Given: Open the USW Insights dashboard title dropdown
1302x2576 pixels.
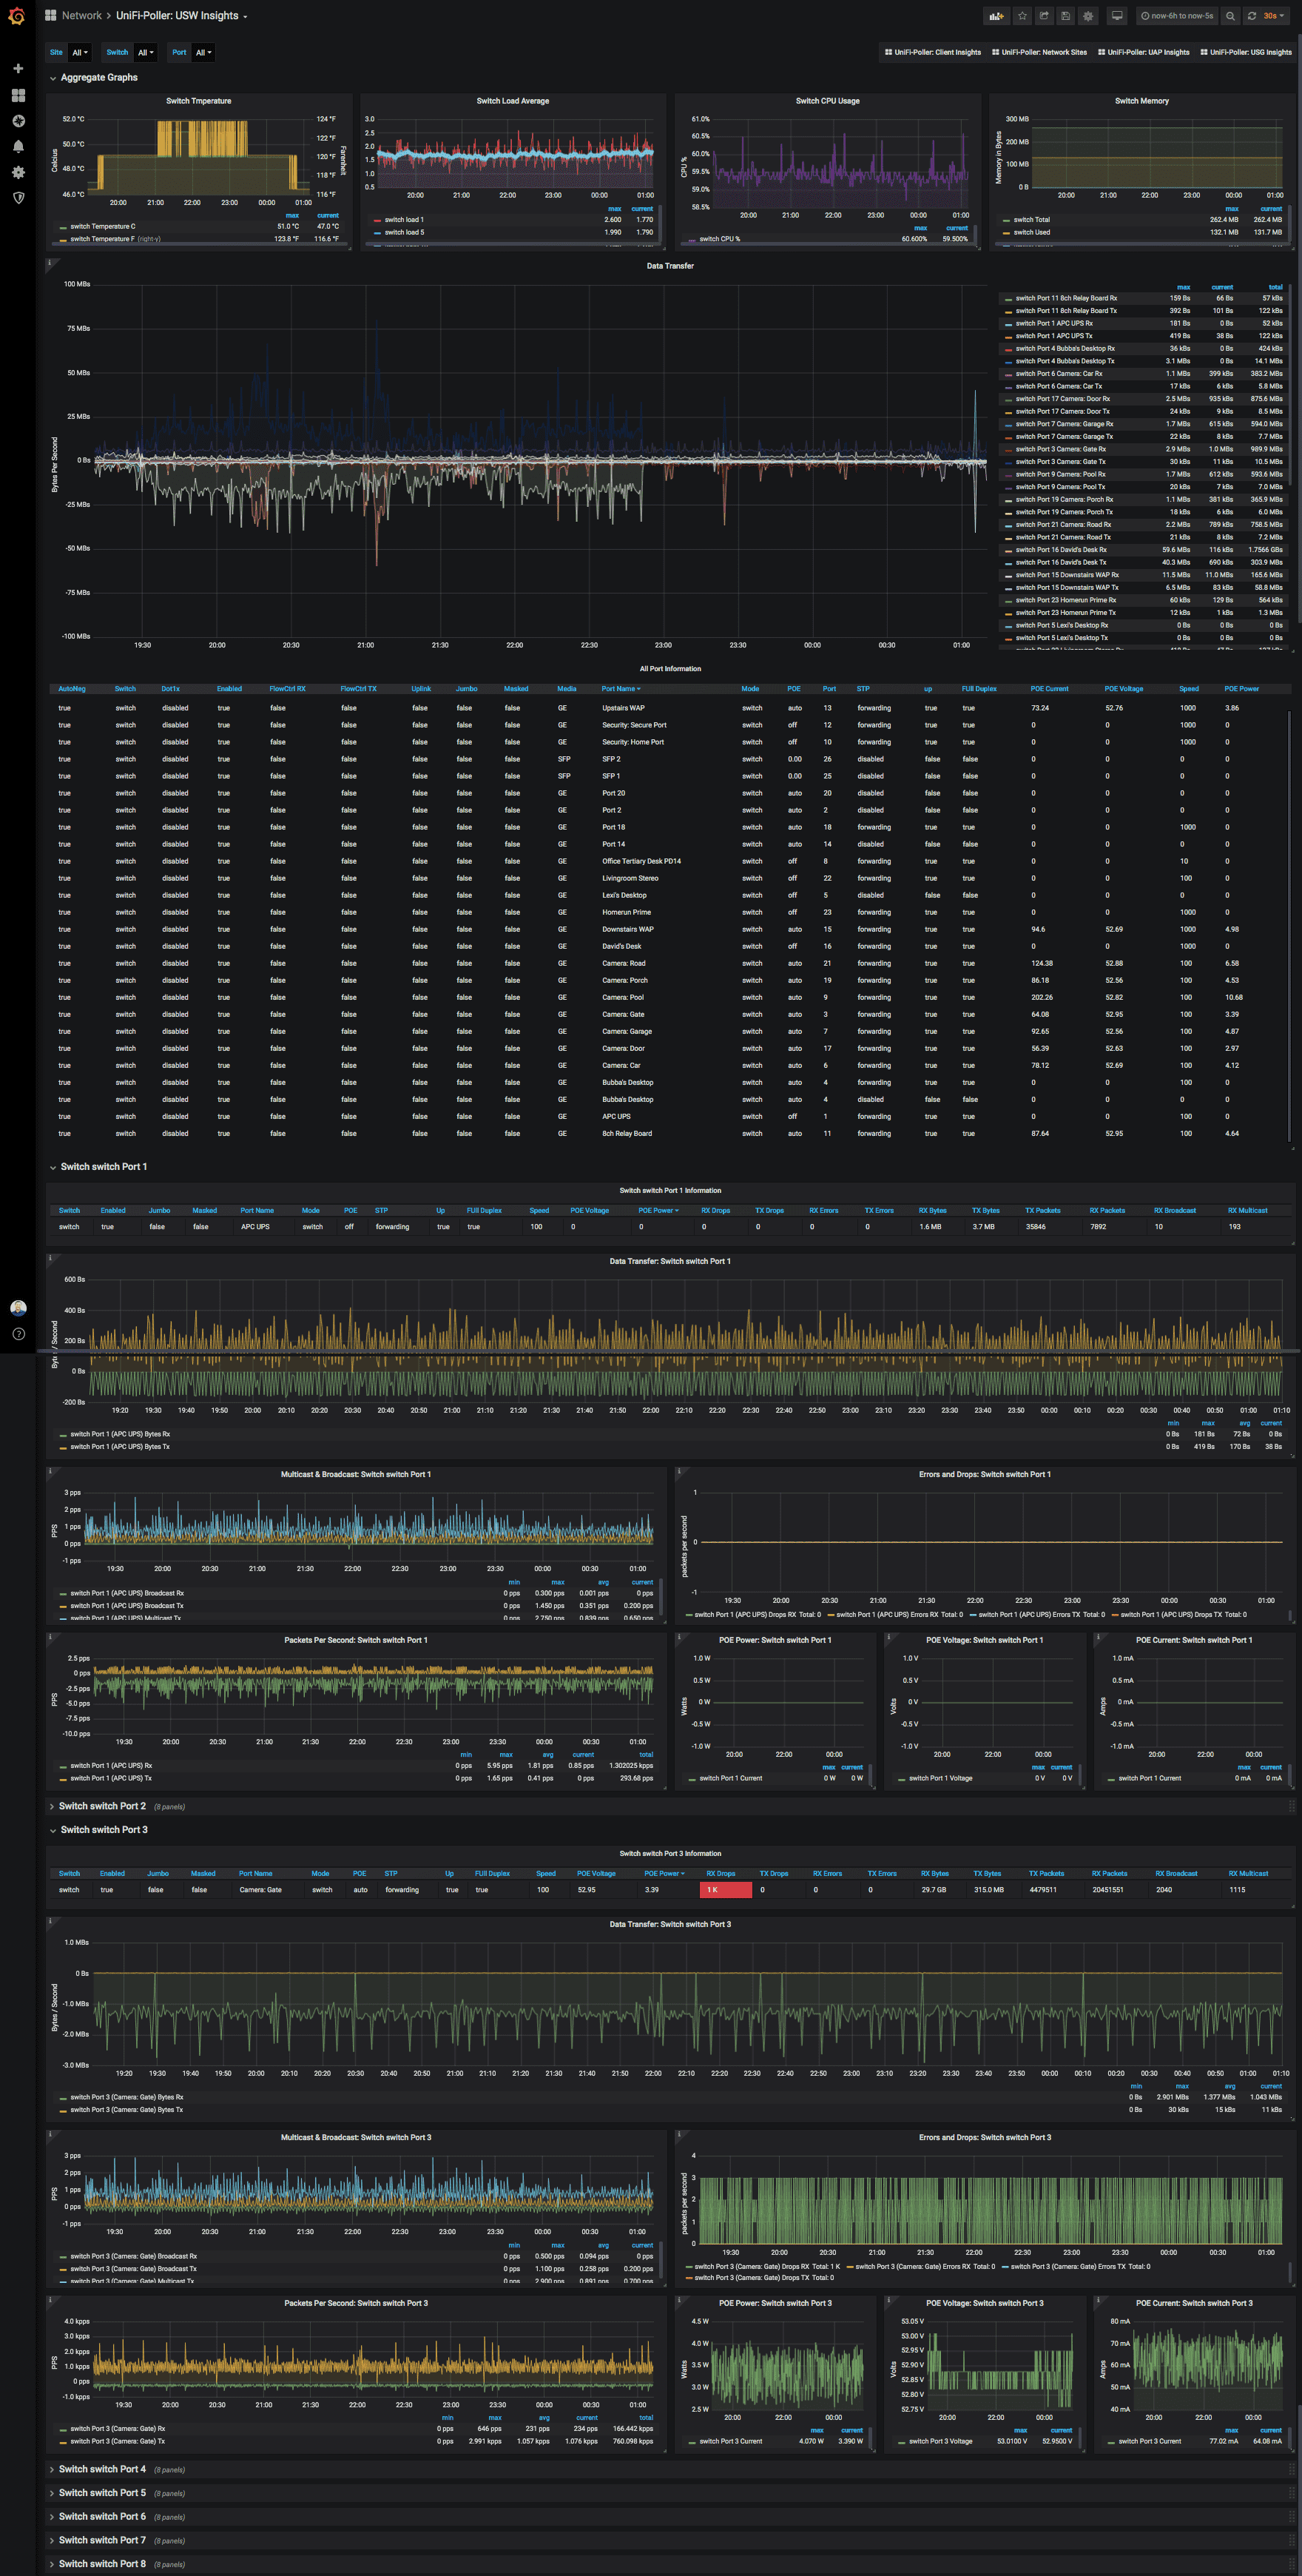Looking at the screenshot, I should click(182, 15).
